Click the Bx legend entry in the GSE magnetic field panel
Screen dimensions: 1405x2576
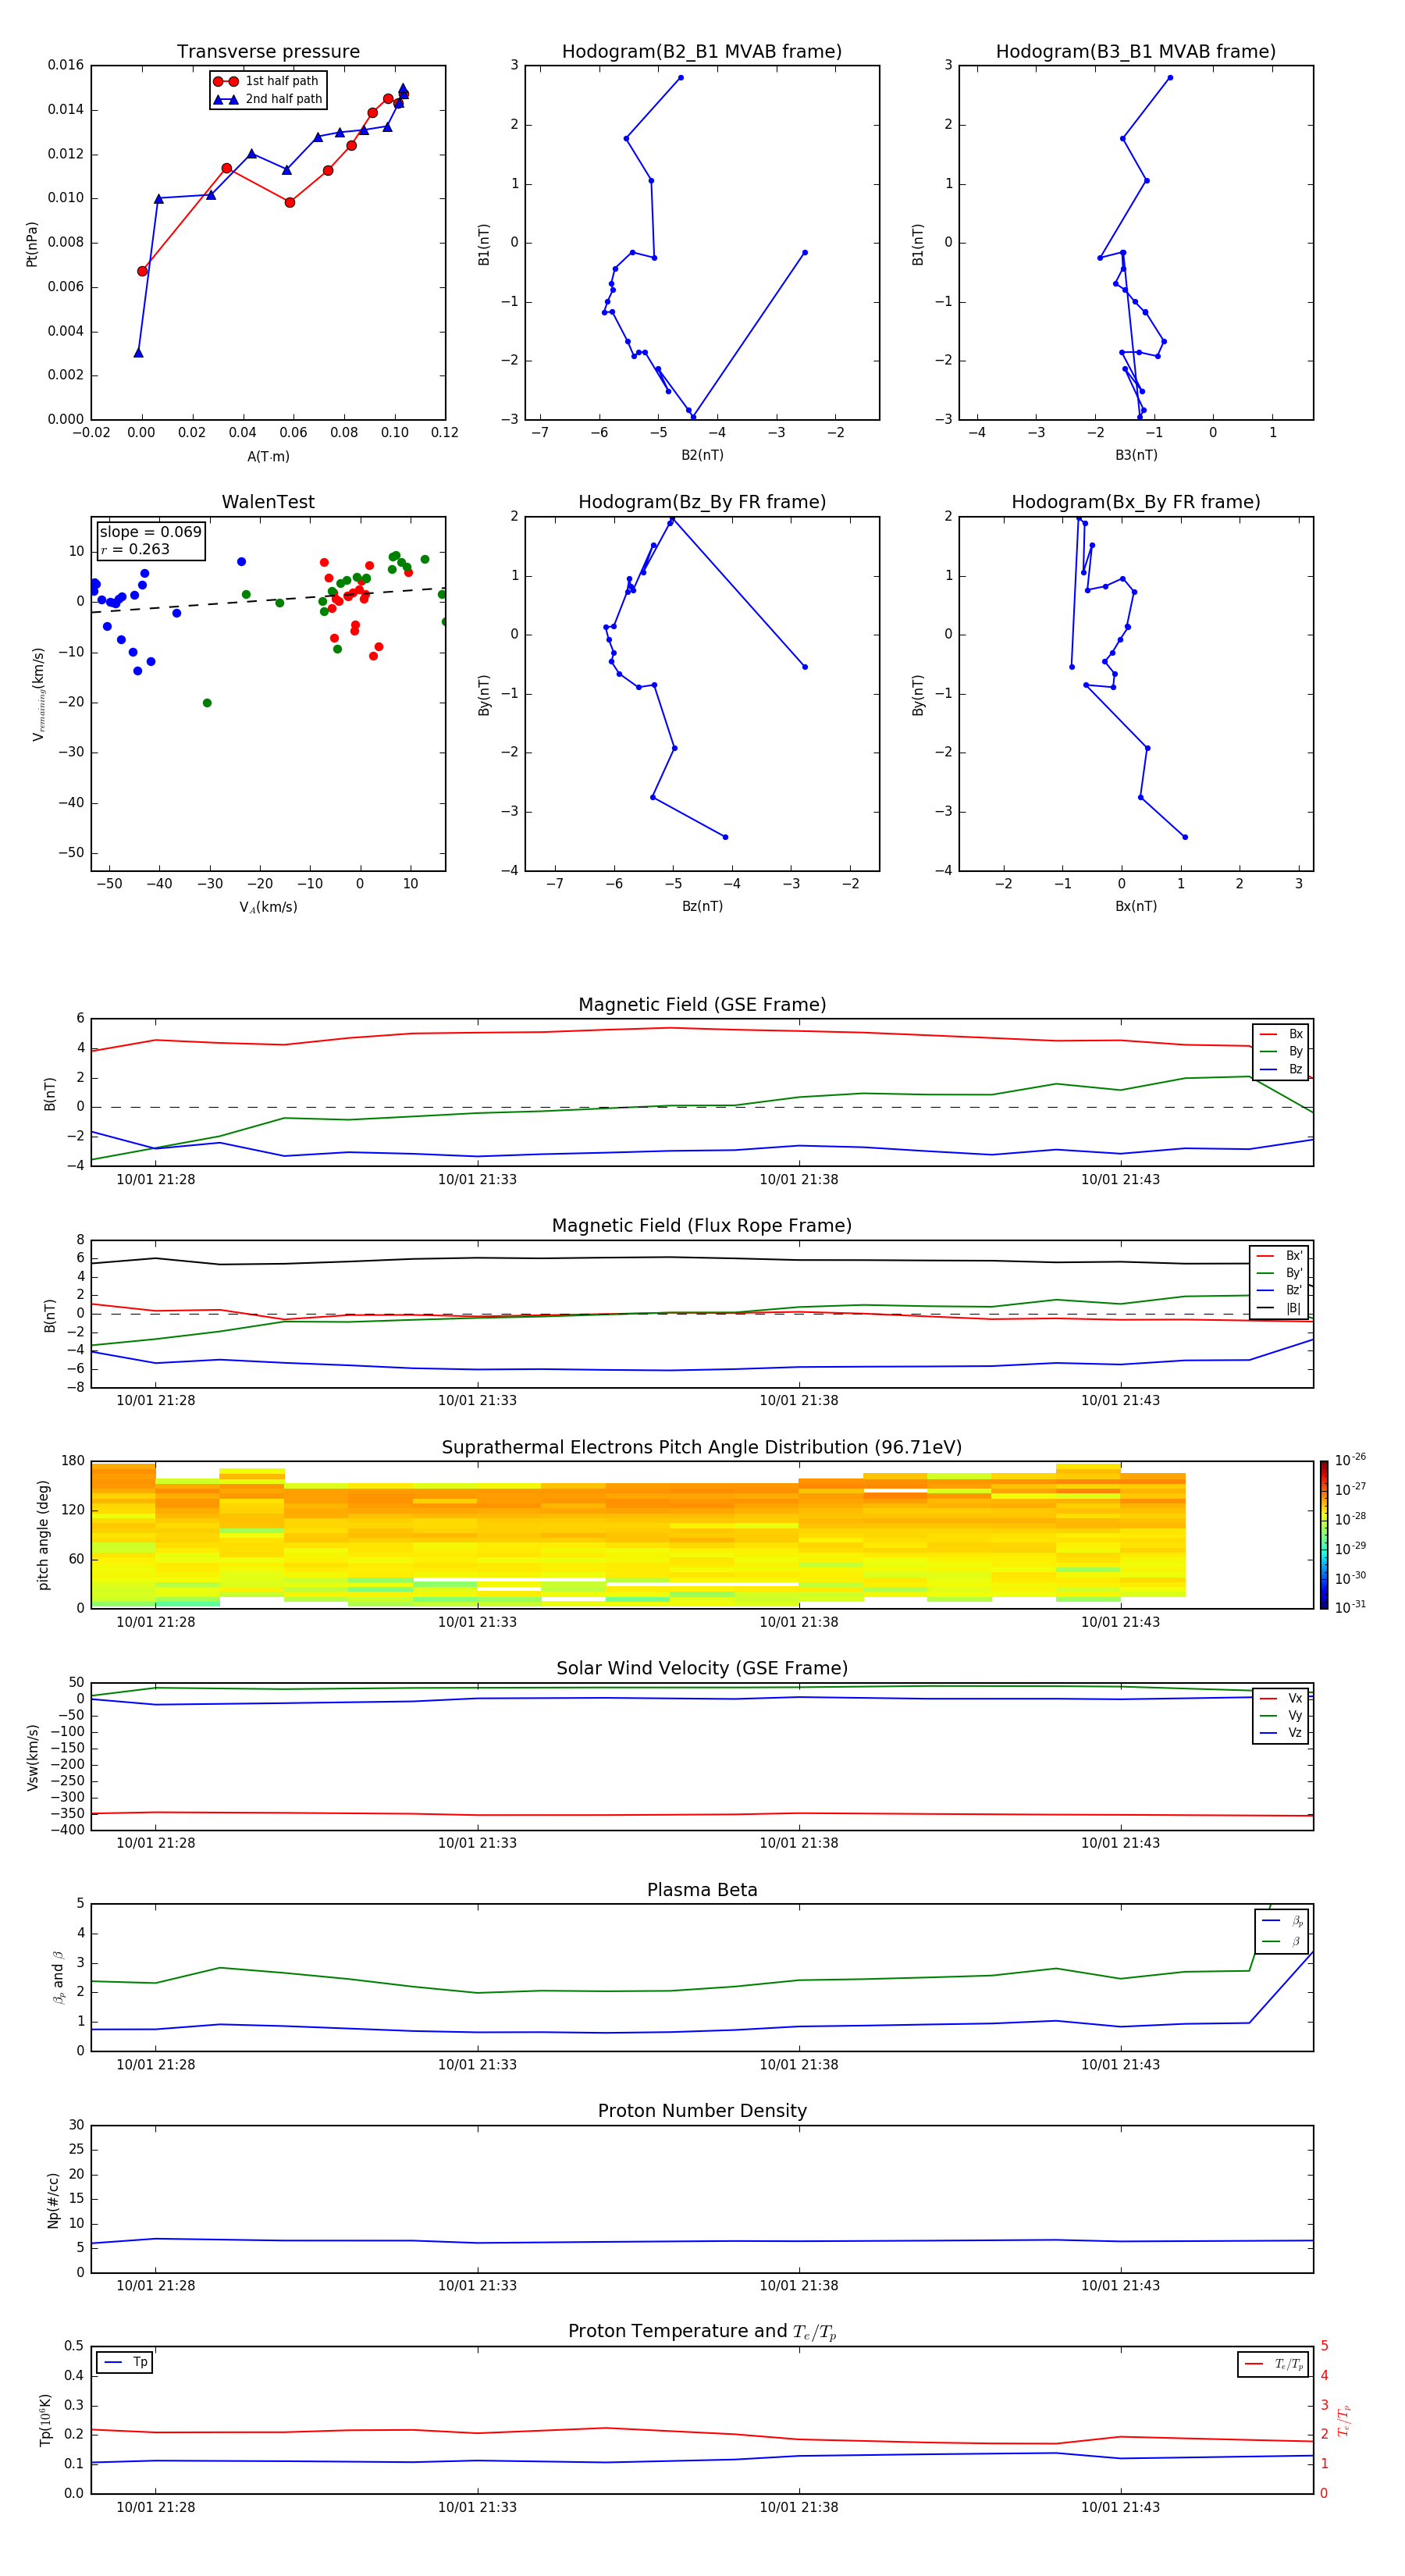[1282, 1034]
